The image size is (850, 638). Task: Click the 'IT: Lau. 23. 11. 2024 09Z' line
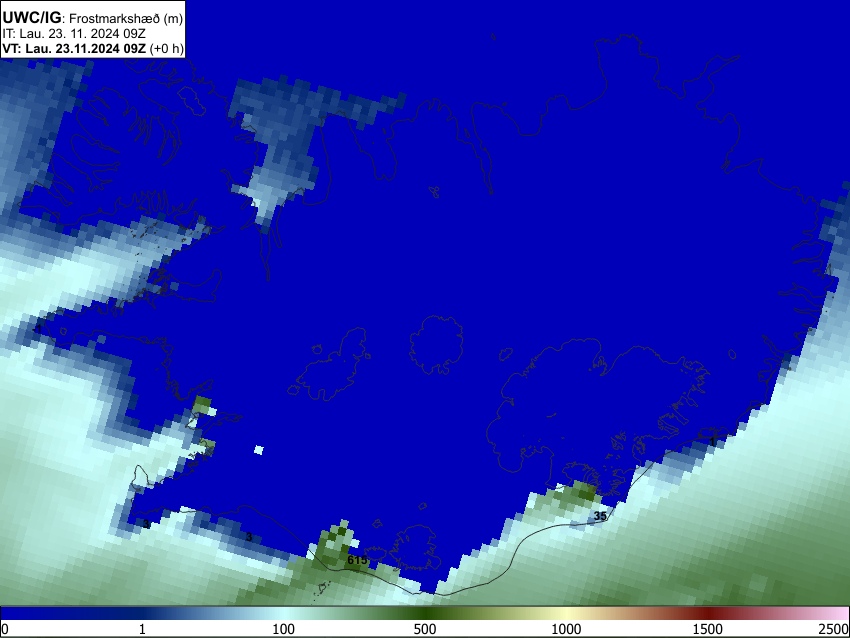(74, 34)
